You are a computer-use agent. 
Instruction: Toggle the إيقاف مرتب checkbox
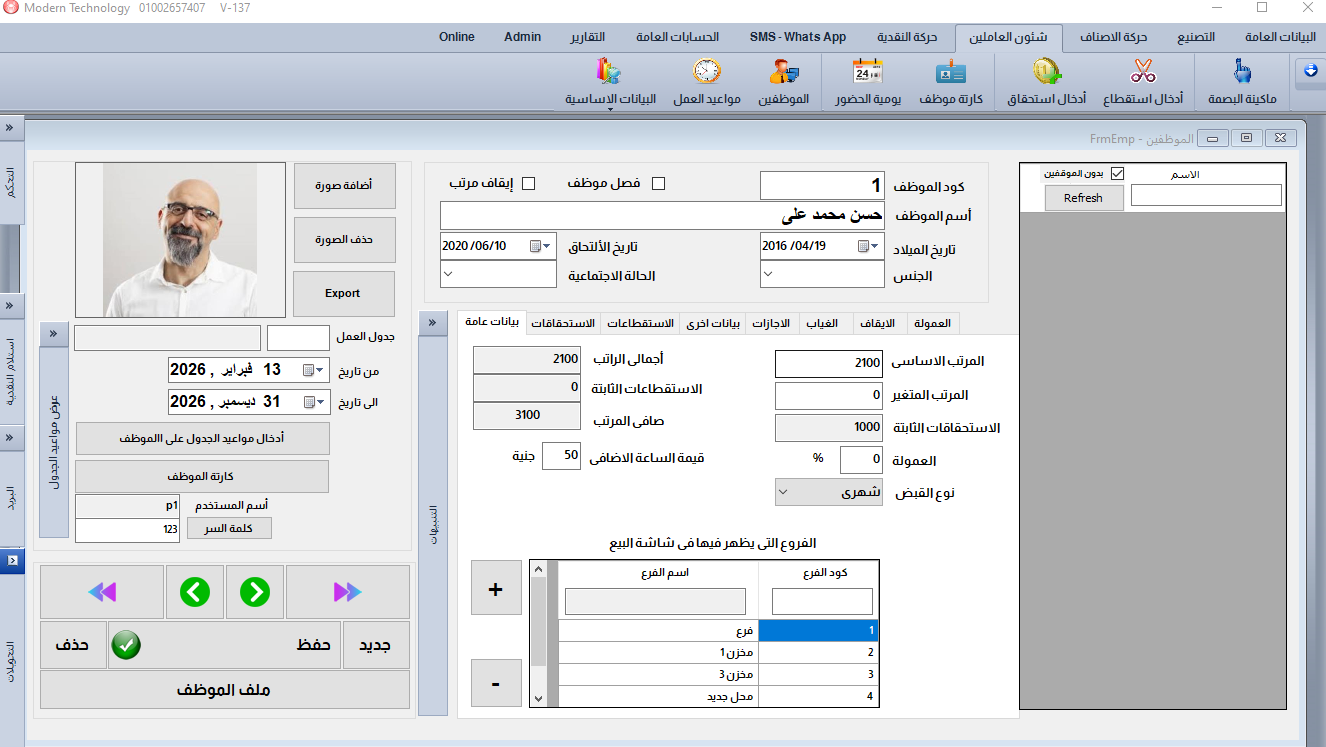(529, 184)
